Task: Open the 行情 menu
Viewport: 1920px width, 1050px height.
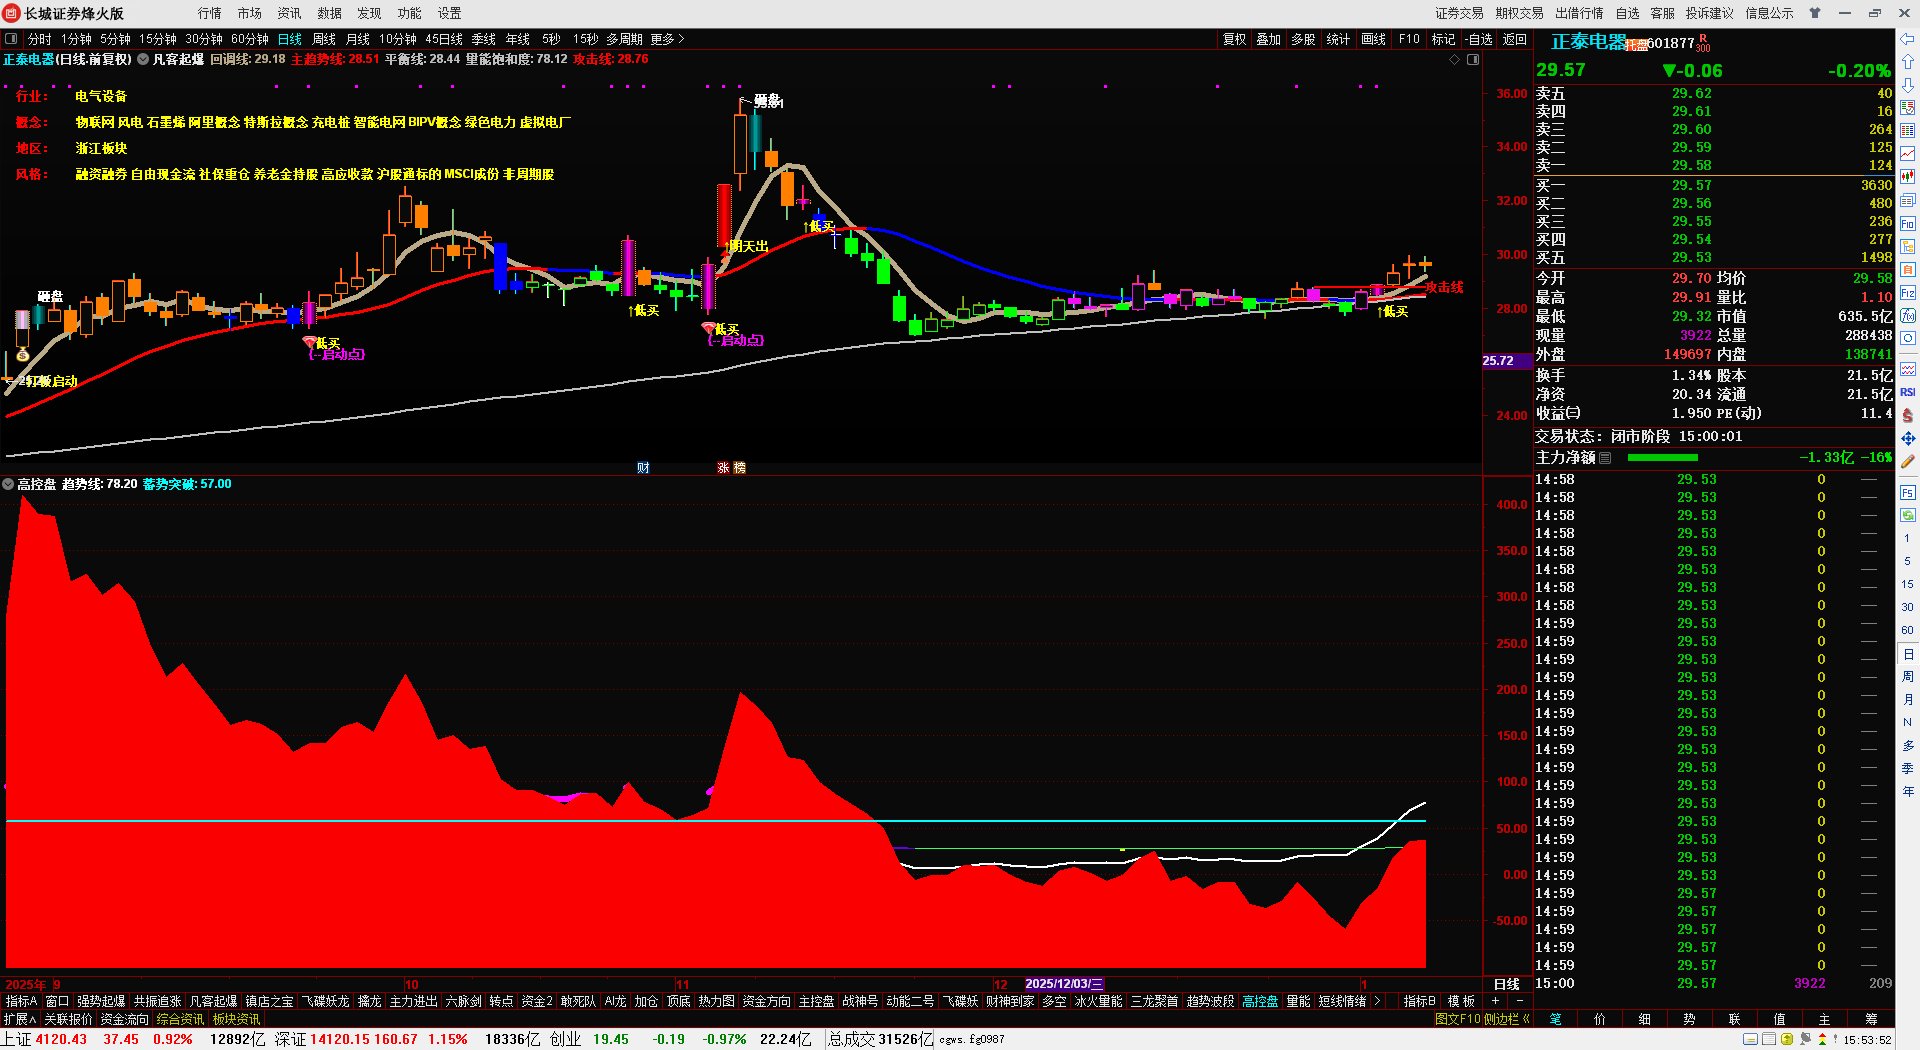Action: click(x=210, y=13)
